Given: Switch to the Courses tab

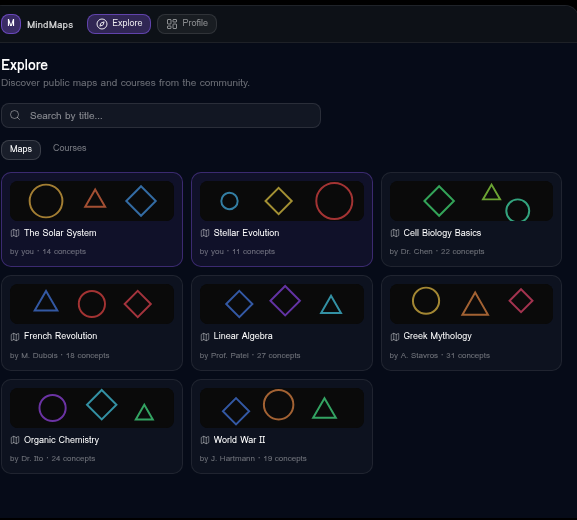Looking at the screenshot, I should pos(70,148).
